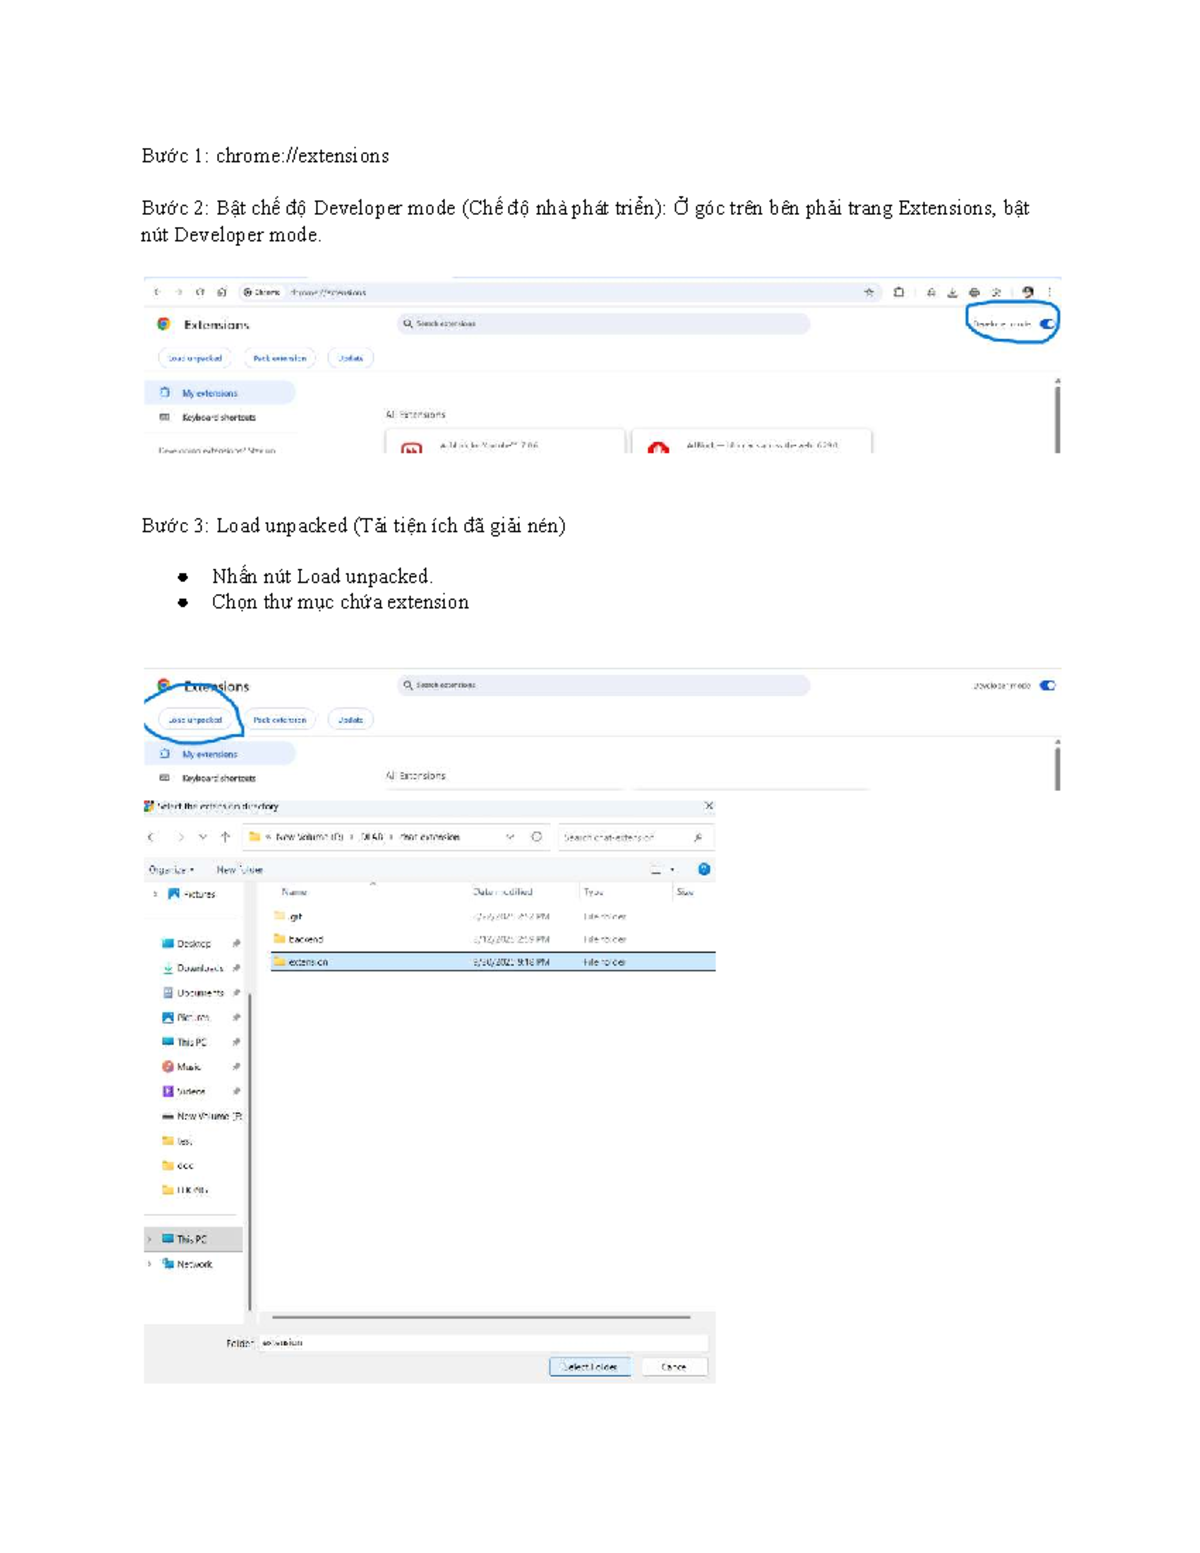
Task: Toggle Developer mode in the Bước 2 screenshot
Action: (1047, 324)
